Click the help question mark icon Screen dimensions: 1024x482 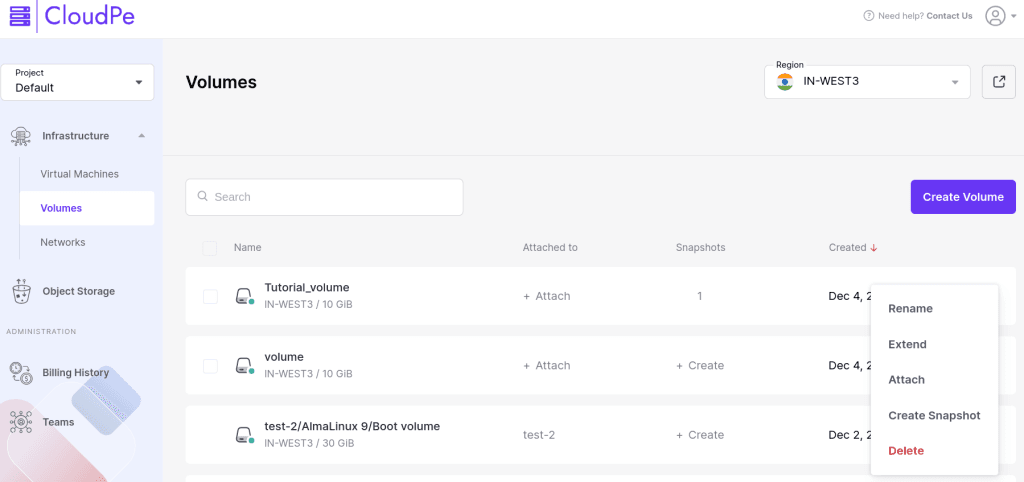click(x=869, y=16)
